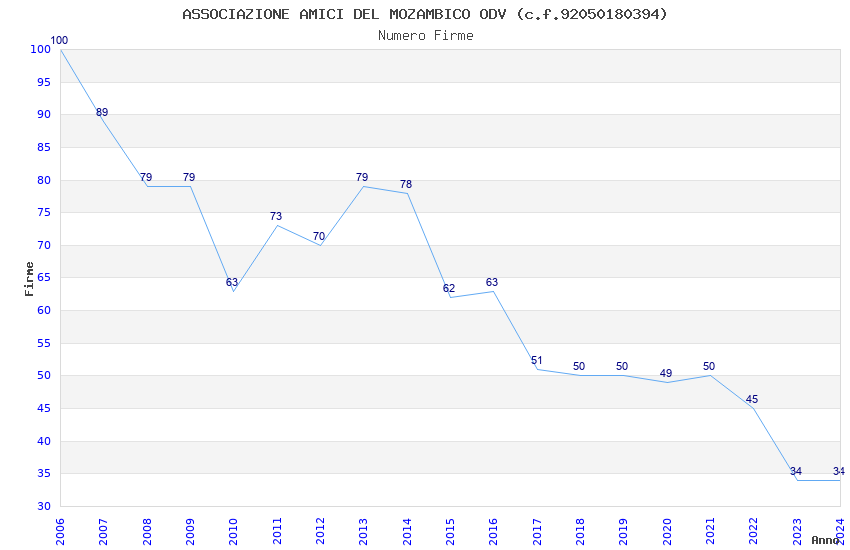850x550 pixels.
Task: Select the data point label 100 for 2006
Action: [x=59, y=40]
